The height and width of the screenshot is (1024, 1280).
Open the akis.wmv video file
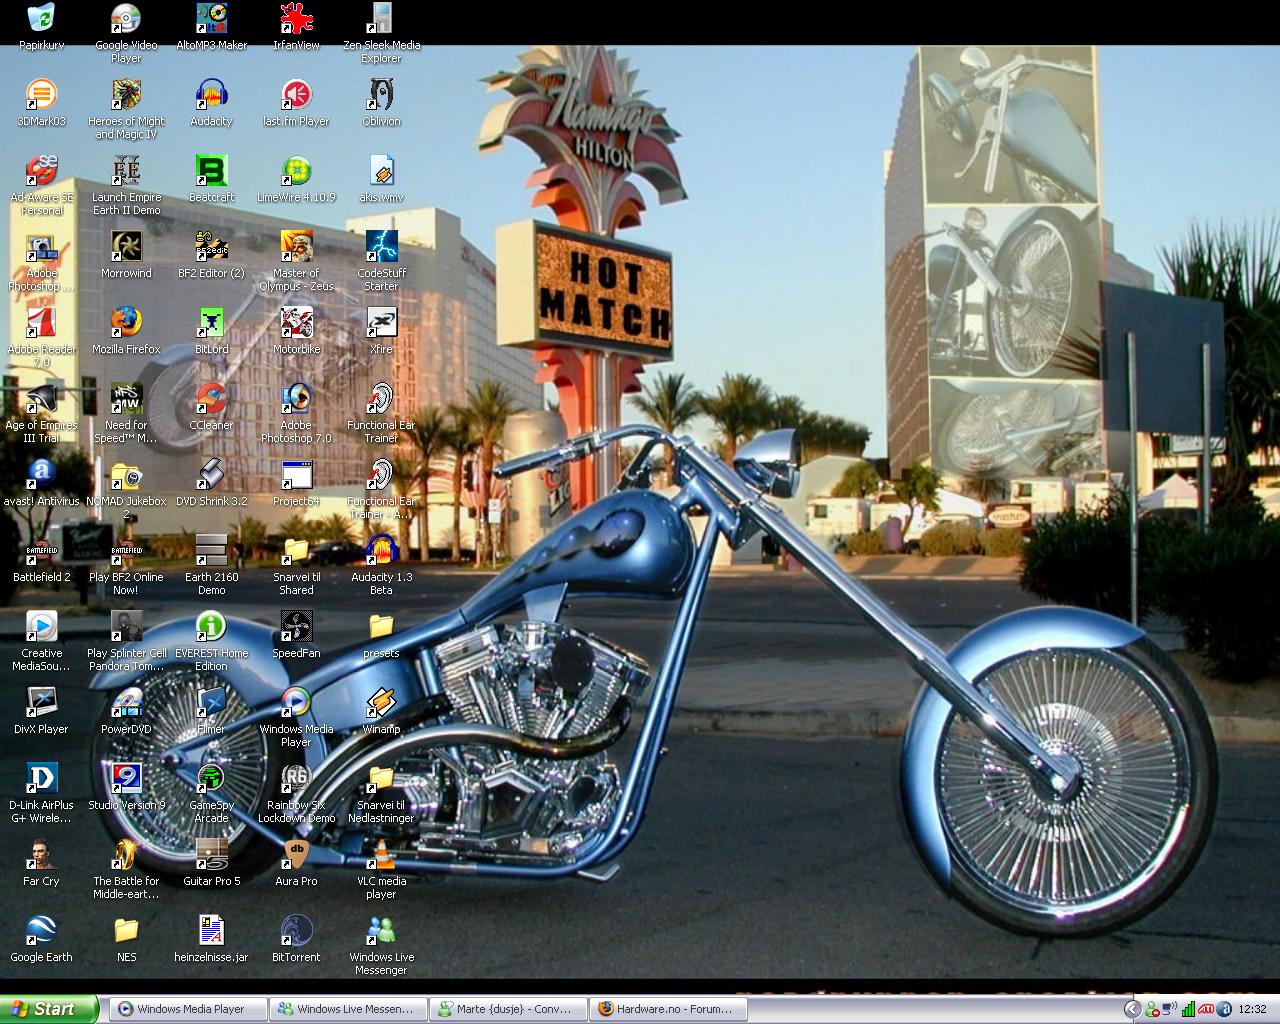tap(381, 178)
